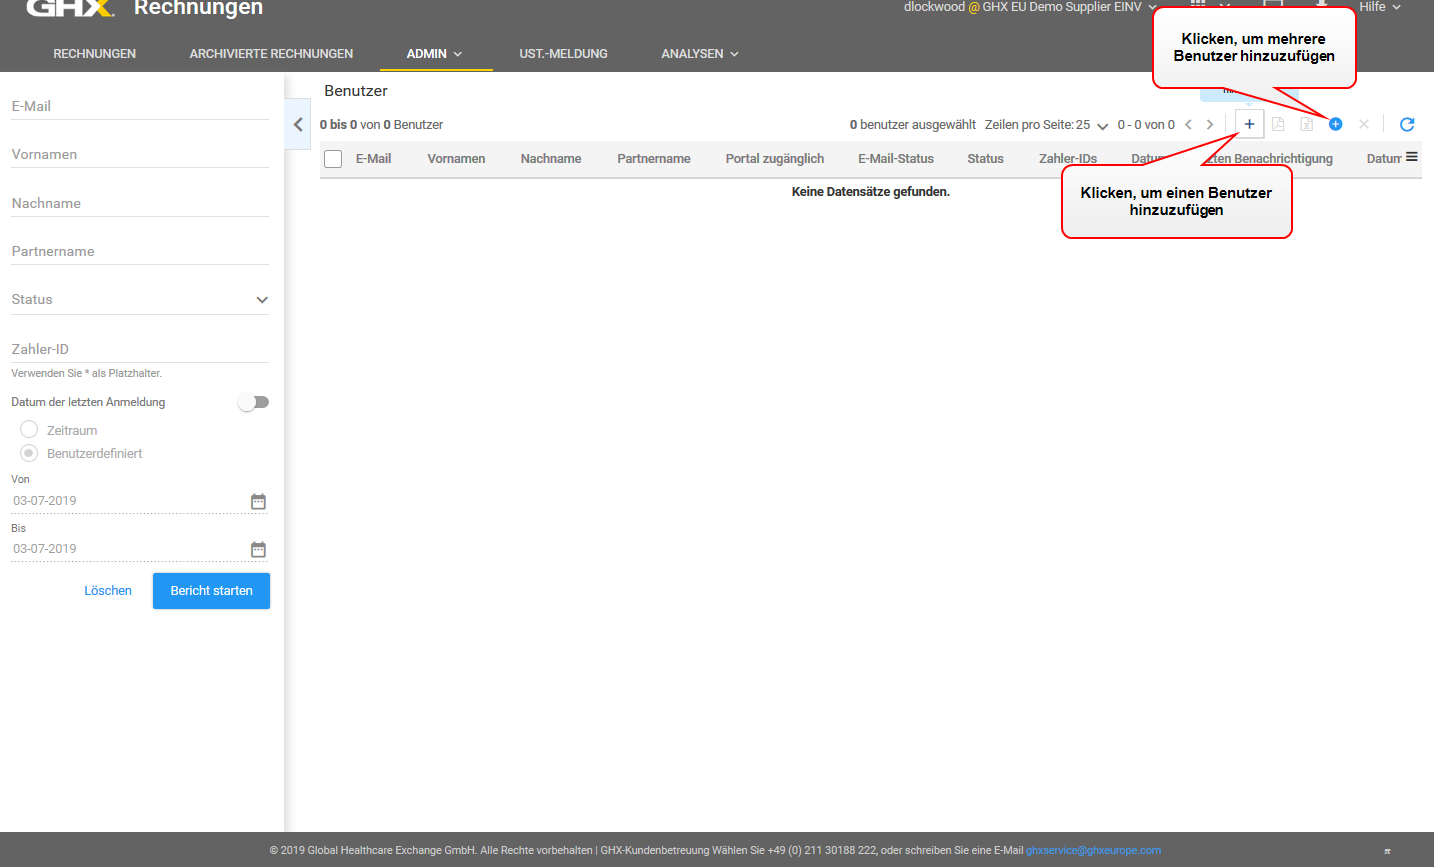Screen dimensions: 1434x867
Task: Click the plus icon to add a user
Action: coord(1249,124)
